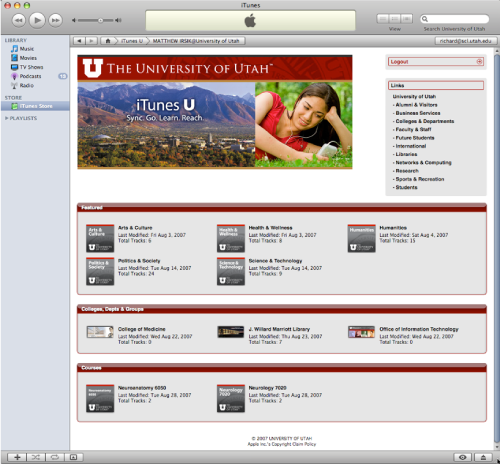The image size is (500, 464).
Task: Open the Health & Wellness thumbnail
Action: pos(231,238)
